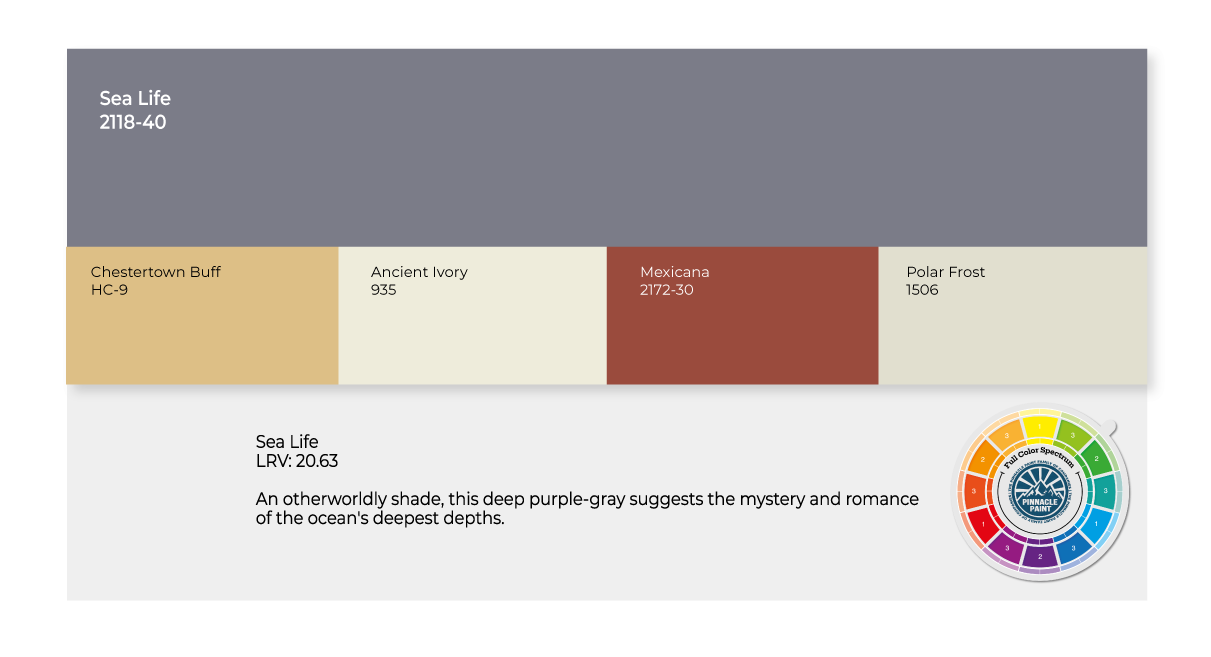The height and width of the screenshot is (657, 1211).
Task: Click the Full Color Spectrum text on wheel
Action: pos(1040,458)
